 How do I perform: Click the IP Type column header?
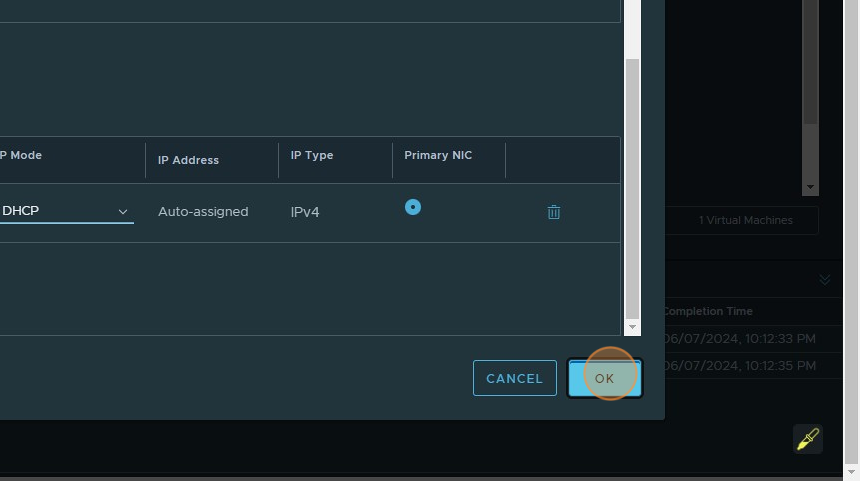[312, 155]
